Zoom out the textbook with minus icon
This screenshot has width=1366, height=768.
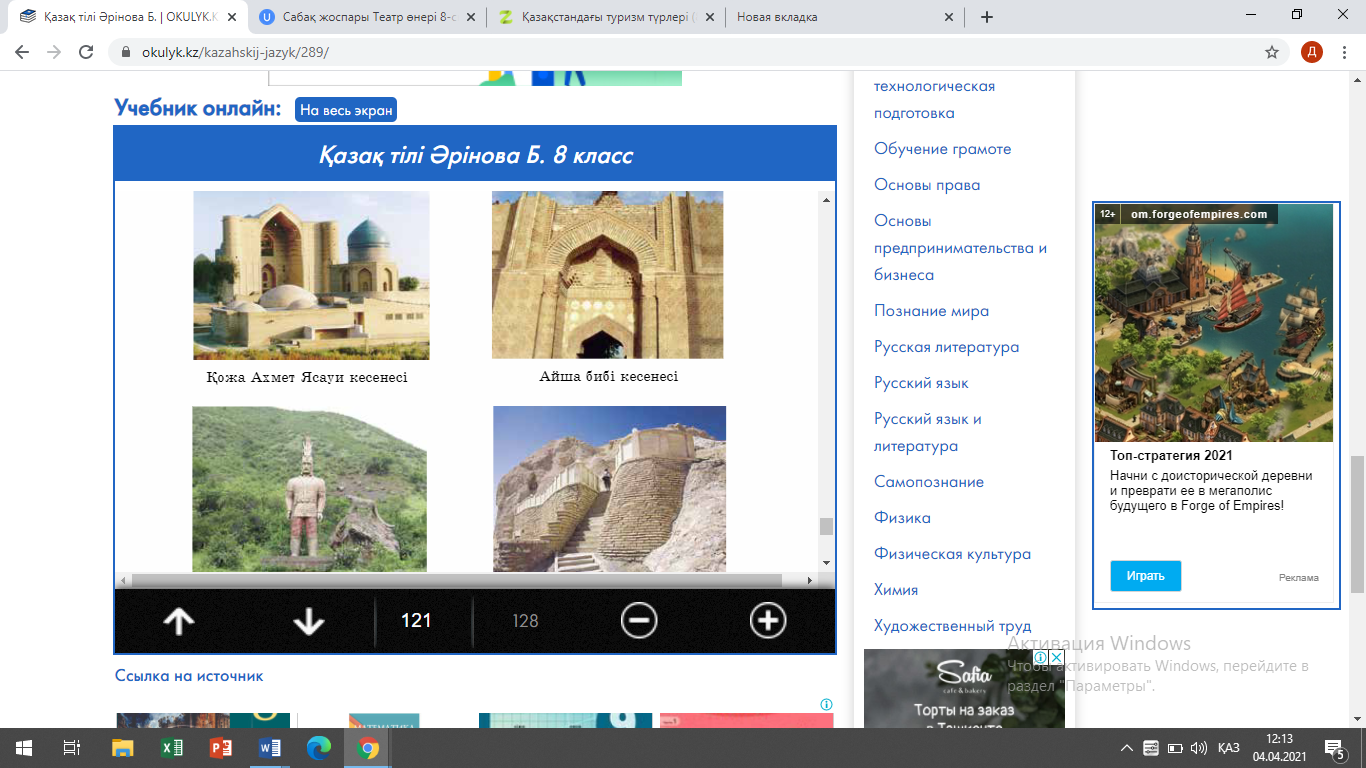pos(639,621)
